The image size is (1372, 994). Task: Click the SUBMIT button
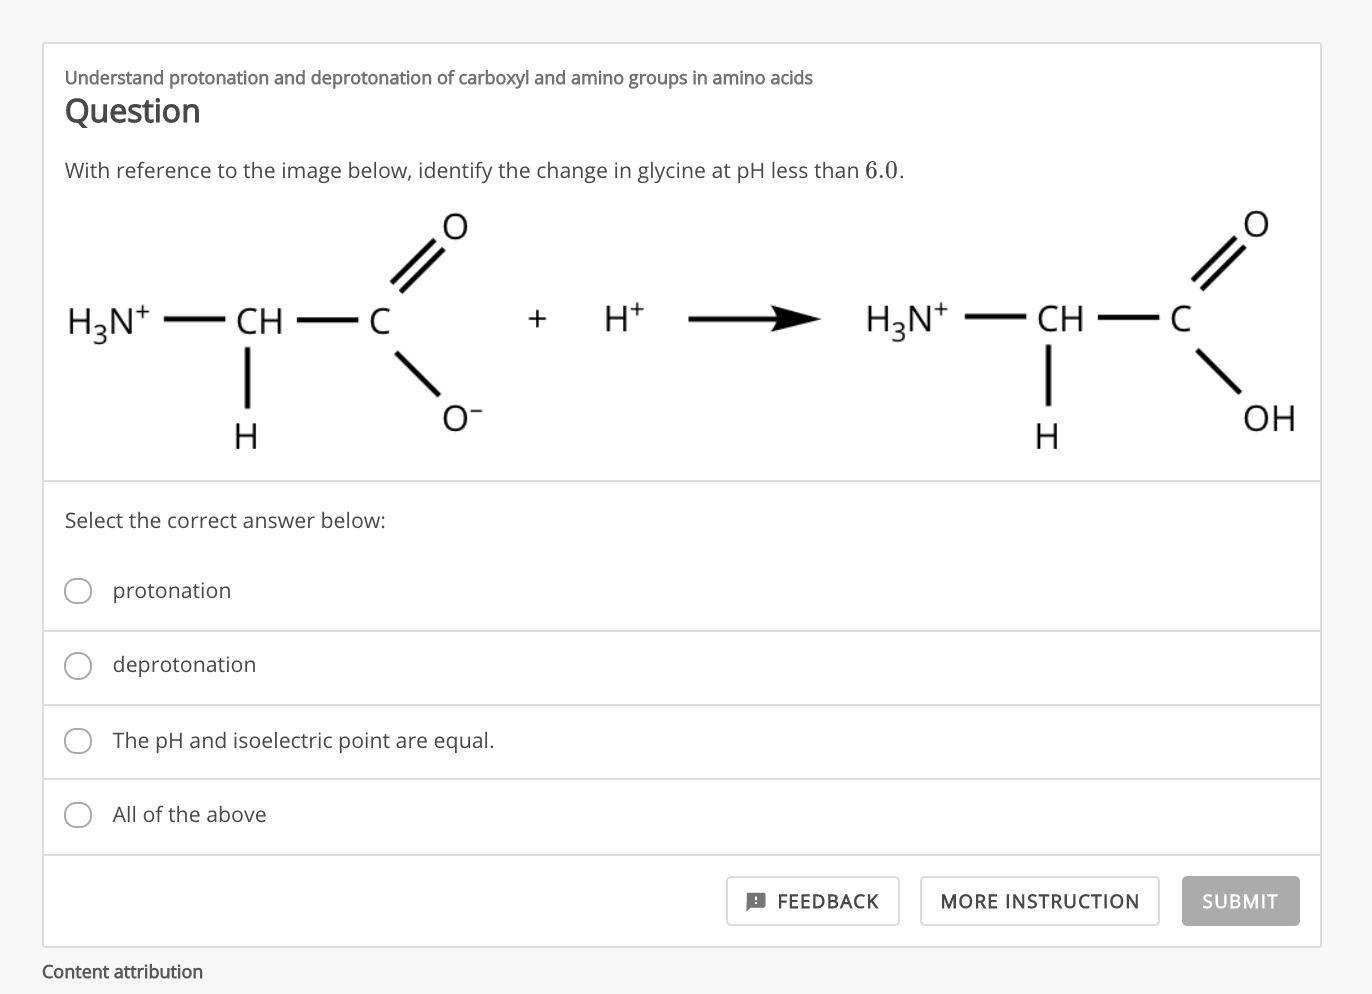click(x=1240, y=901)
